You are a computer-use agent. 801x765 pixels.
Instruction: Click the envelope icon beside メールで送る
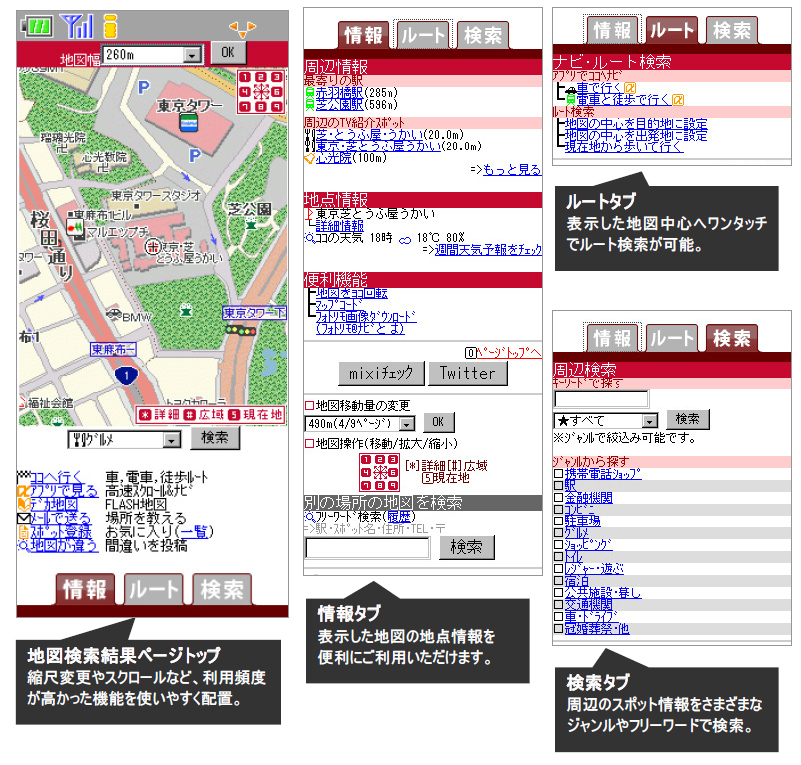point(23,518)
